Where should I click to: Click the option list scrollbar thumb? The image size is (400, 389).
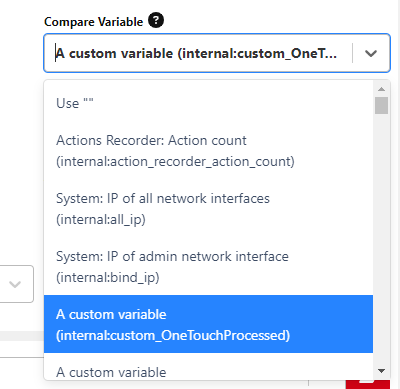381,105
